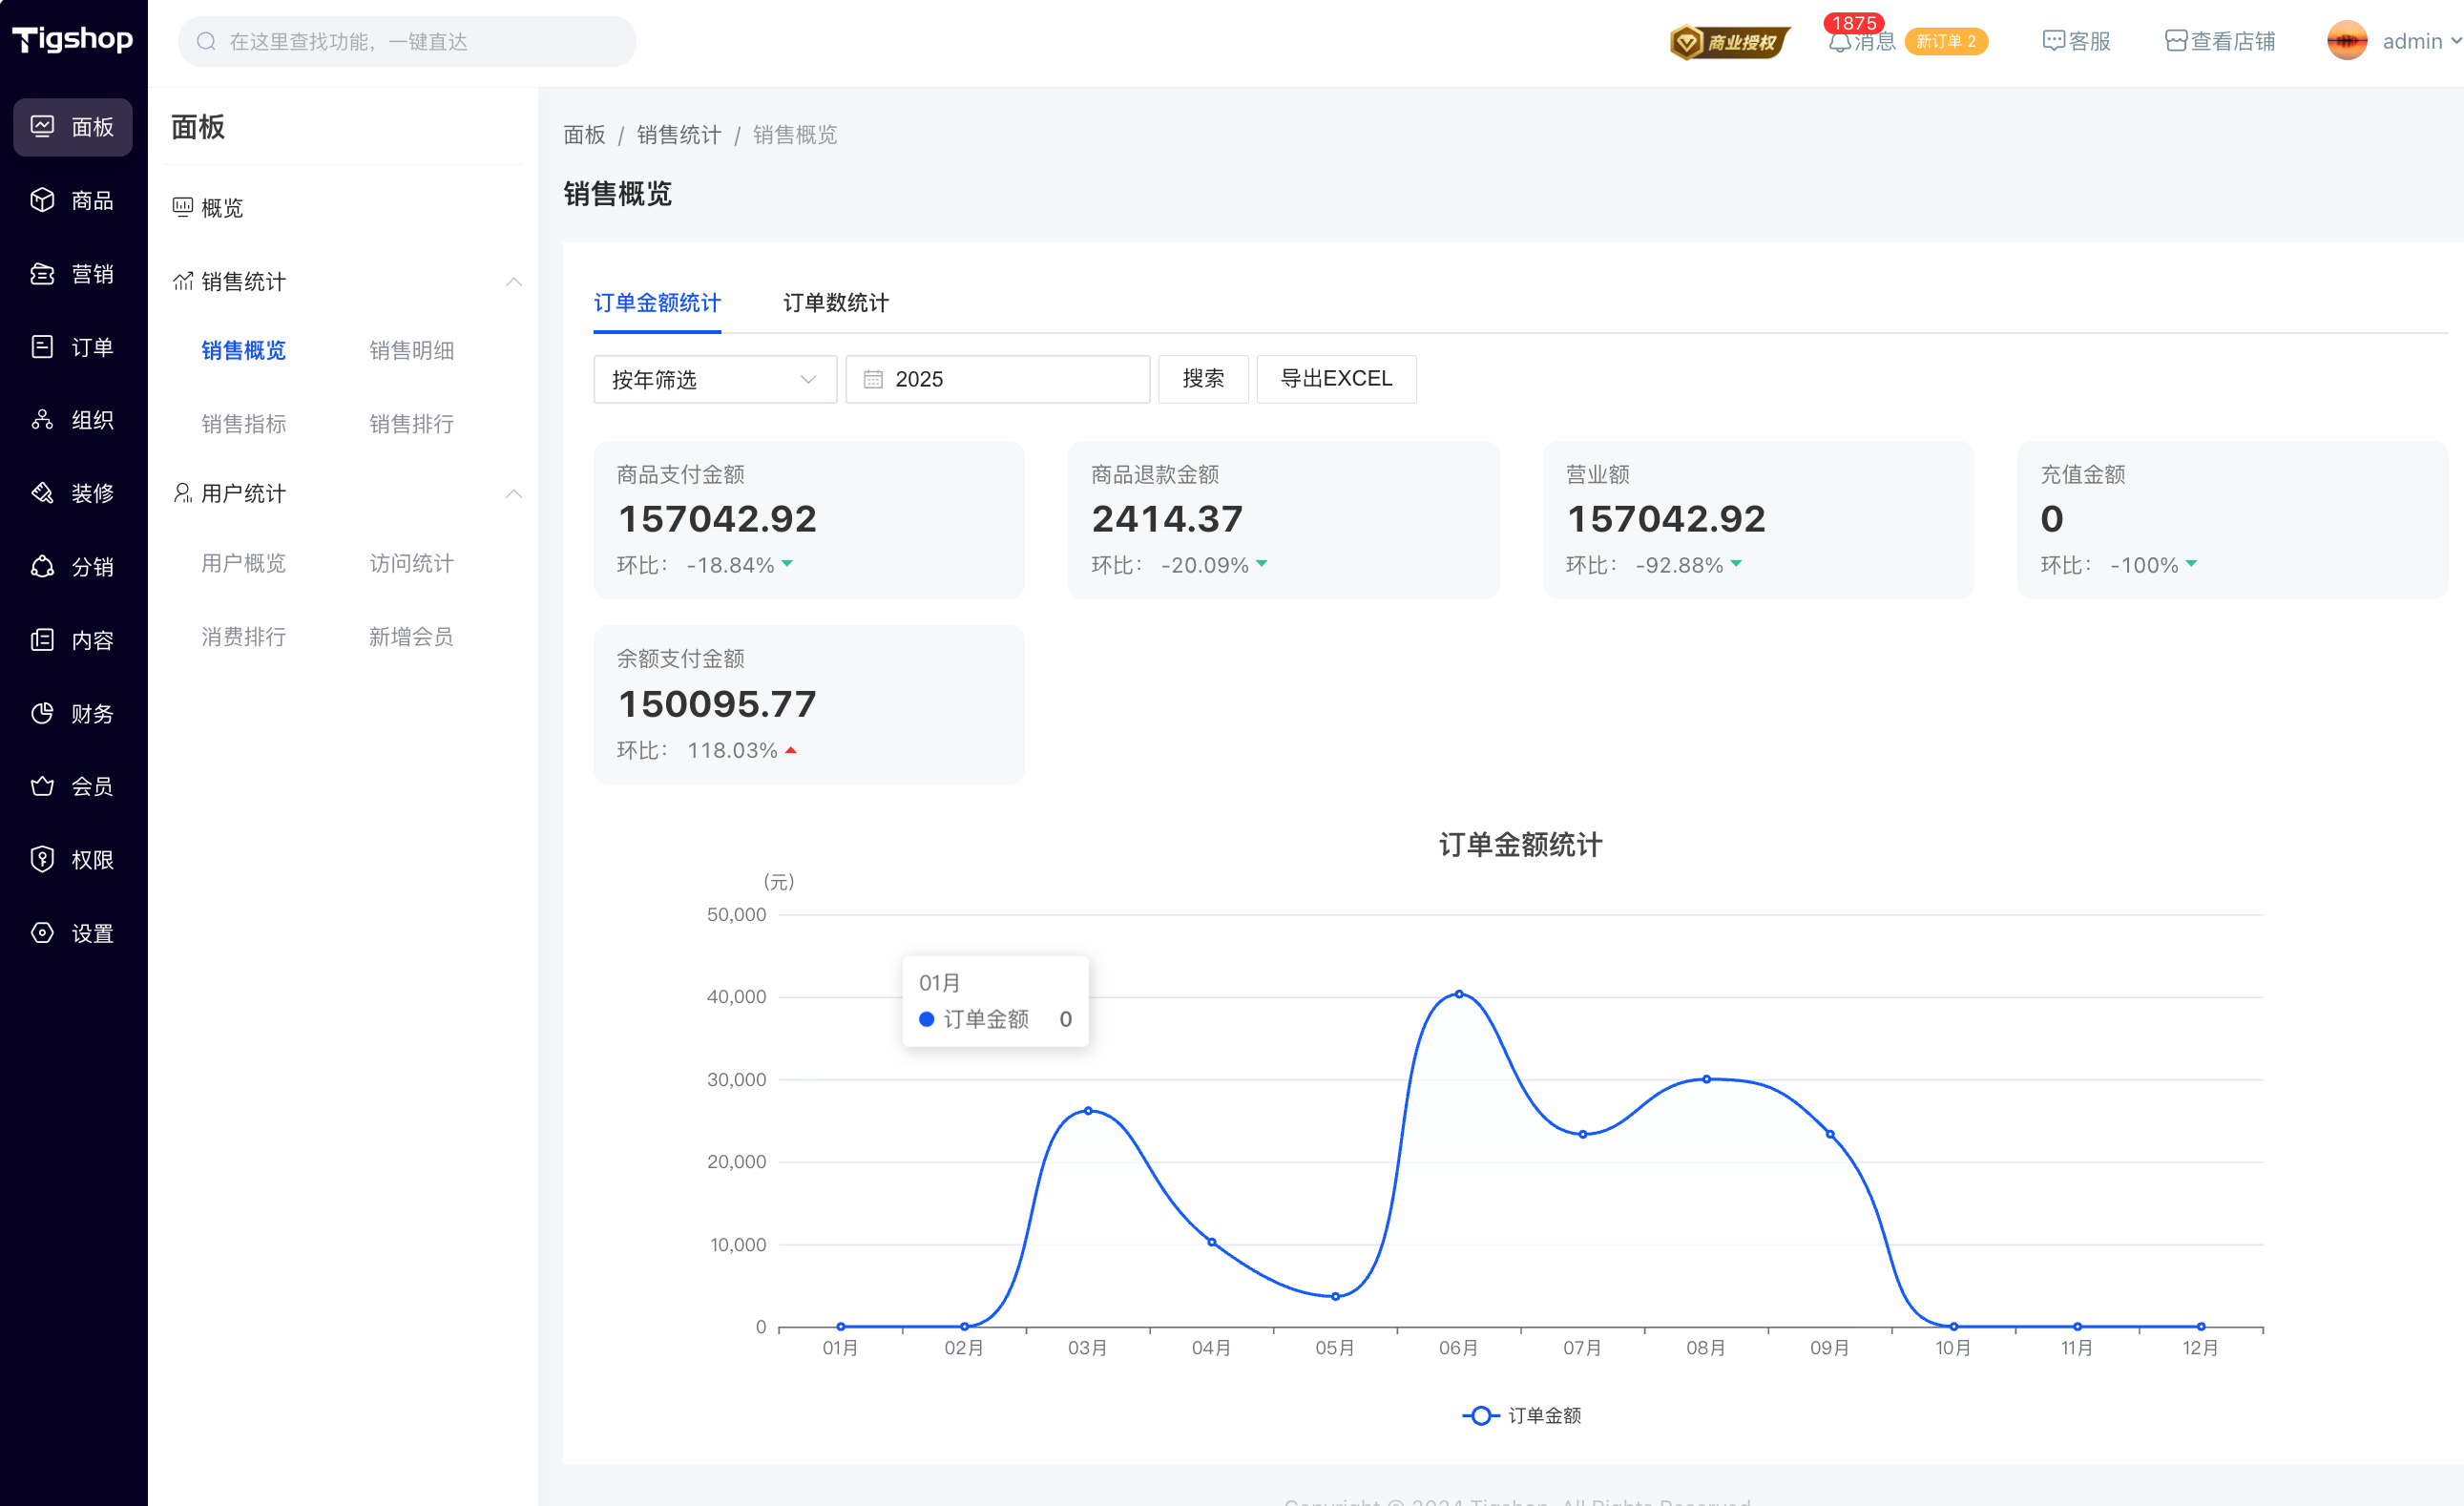Click the calendar icon in year field
Image resolution: width=2464 pixels, height=1506 pixels.
pos(873,379)
